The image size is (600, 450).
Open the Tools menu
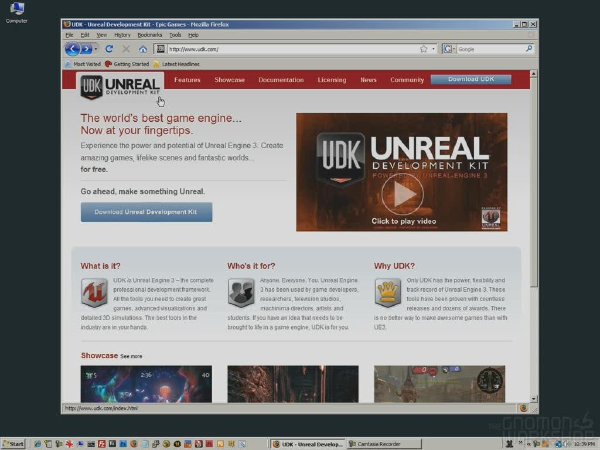175,35
